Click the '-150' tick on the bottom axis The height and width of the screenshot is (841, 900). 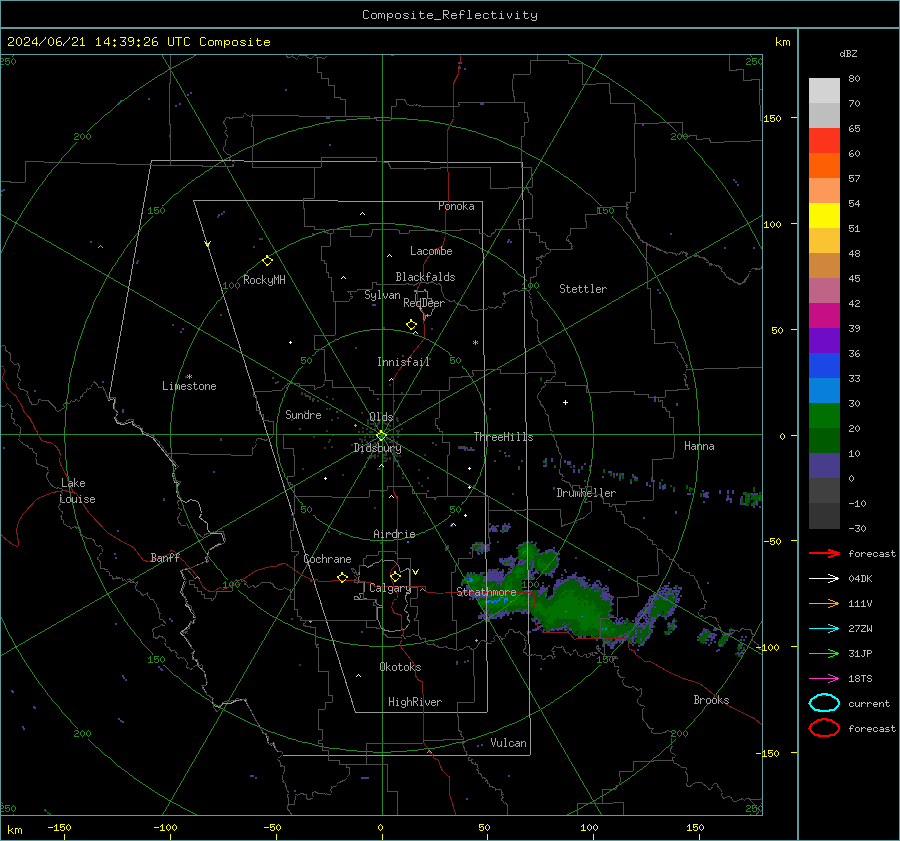[x=60, y=828]
